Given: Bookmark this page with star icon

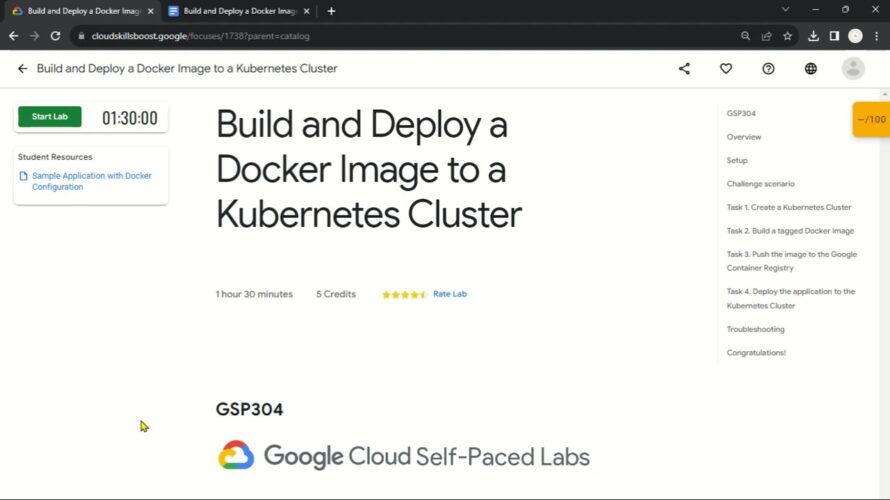Looking at the screenshot, I should (787, 36).
